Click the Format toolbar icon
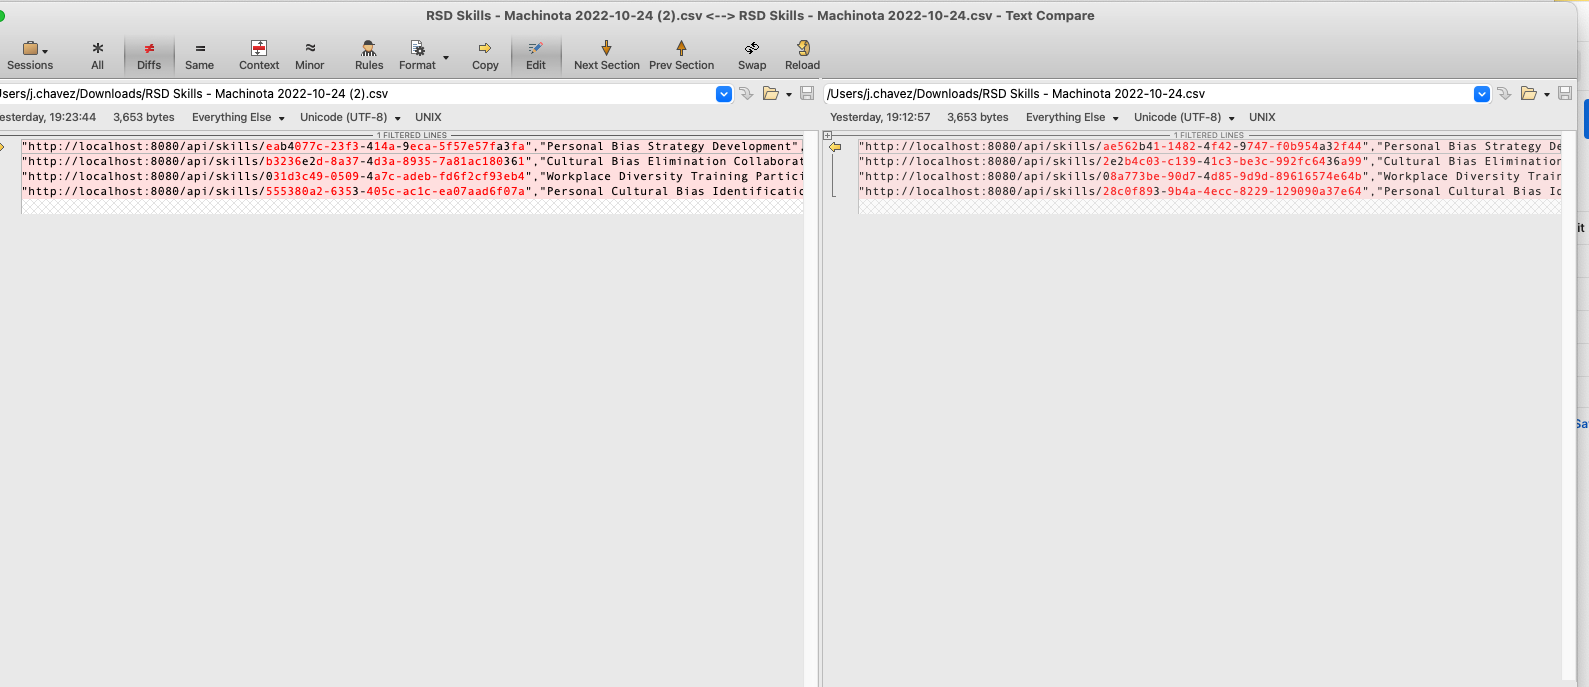This screenshot has width=1589, height=687. pyautogui.click(x=417, y=55)
